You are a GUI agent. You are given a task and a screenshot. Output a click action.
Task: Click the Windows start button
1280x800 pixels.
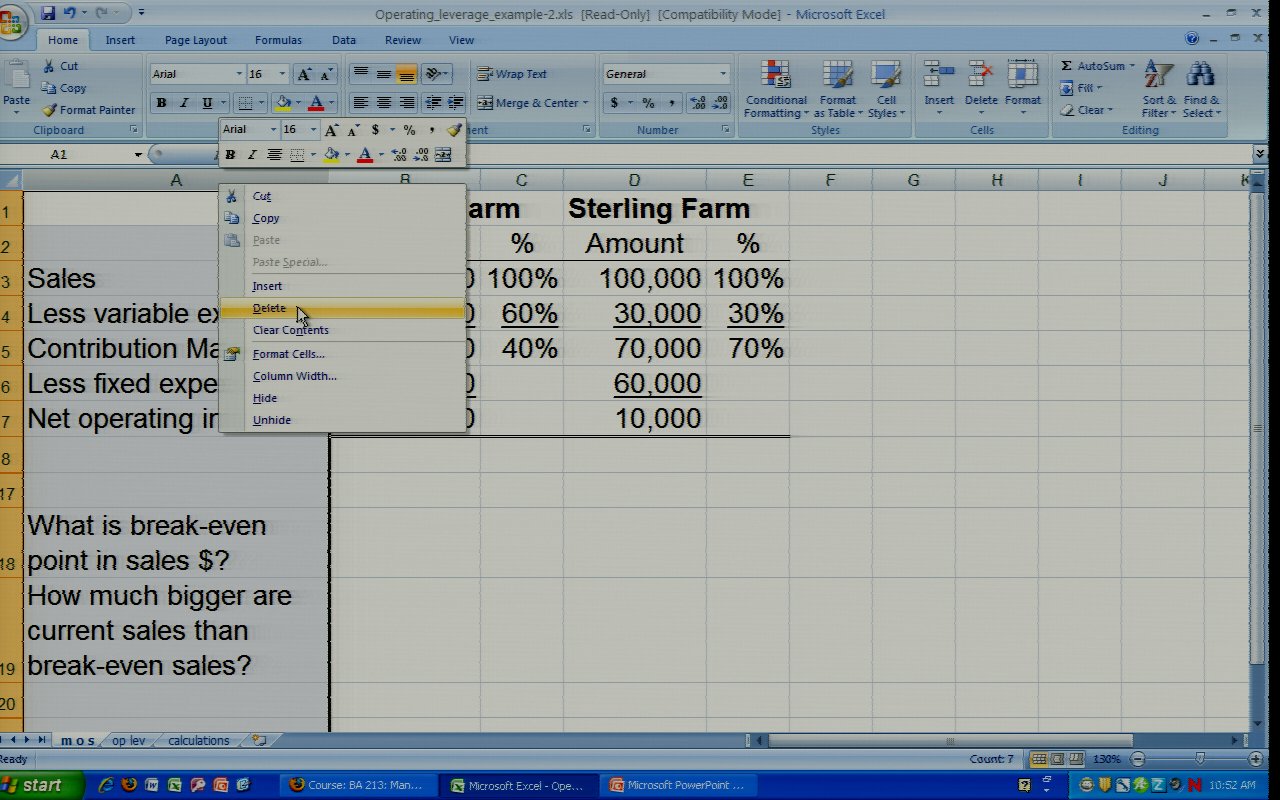36,785
